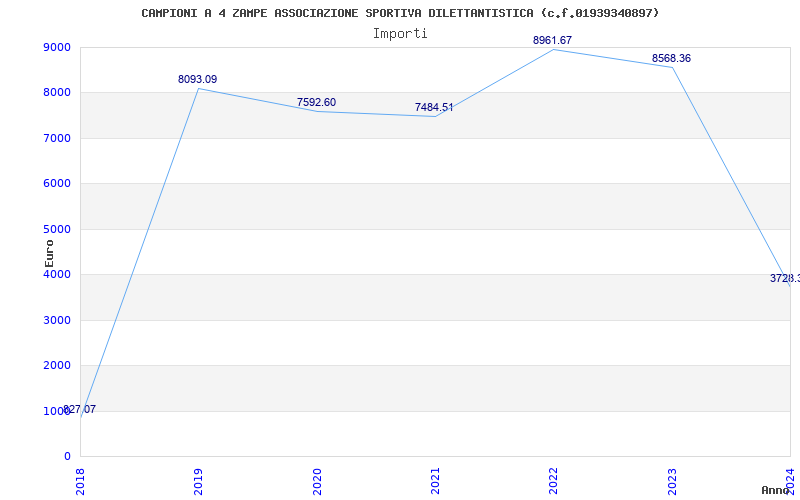This screenshot has width=800, height=500.
Task: Click the Importi chart subtitle
Action: [x=400, y=34]
